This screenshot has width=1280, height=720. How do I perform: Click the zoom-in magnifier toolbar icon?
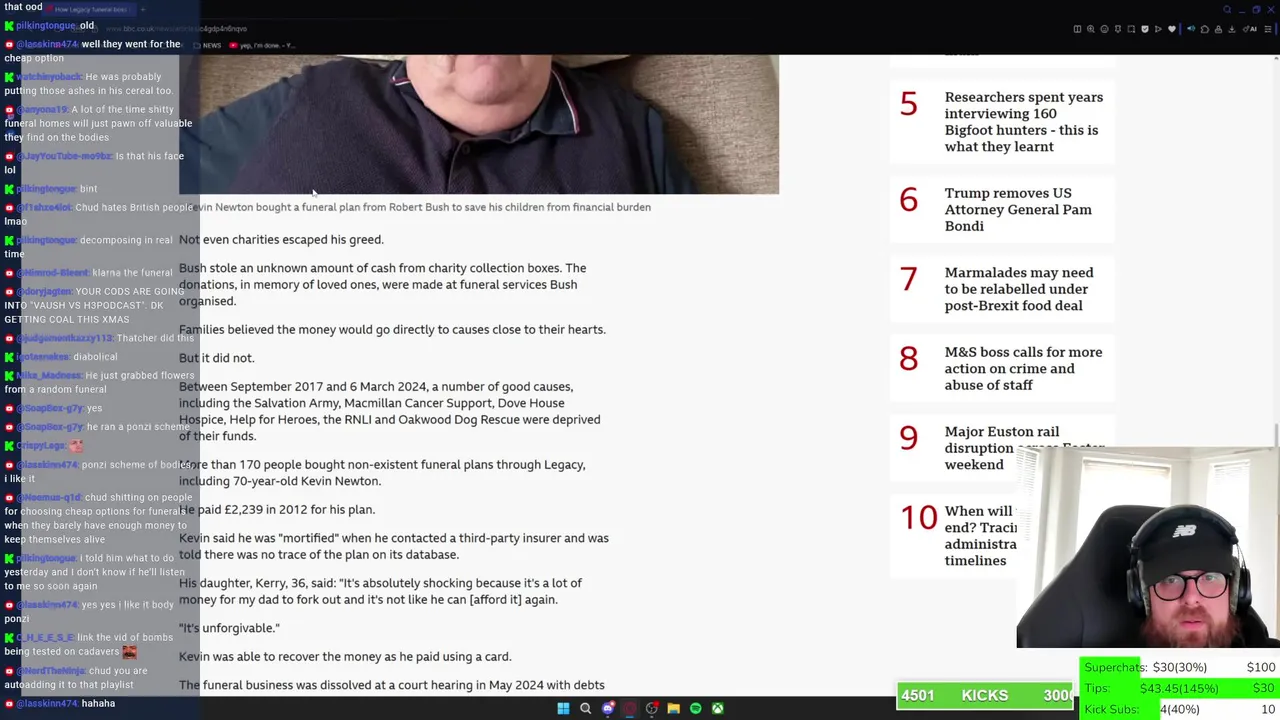click(1091, 29)
